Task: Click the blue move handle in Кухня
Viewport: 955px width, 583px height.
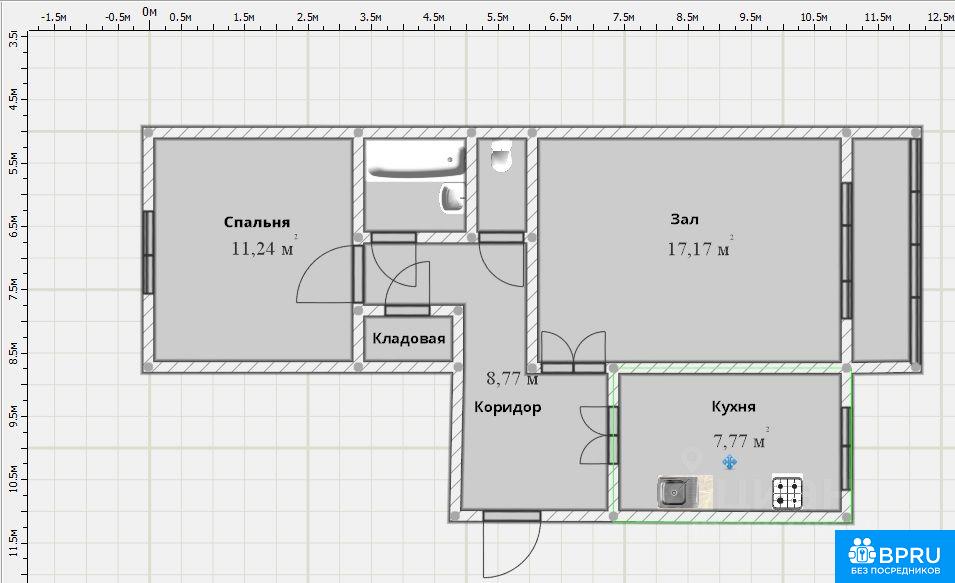Action: 730,462
